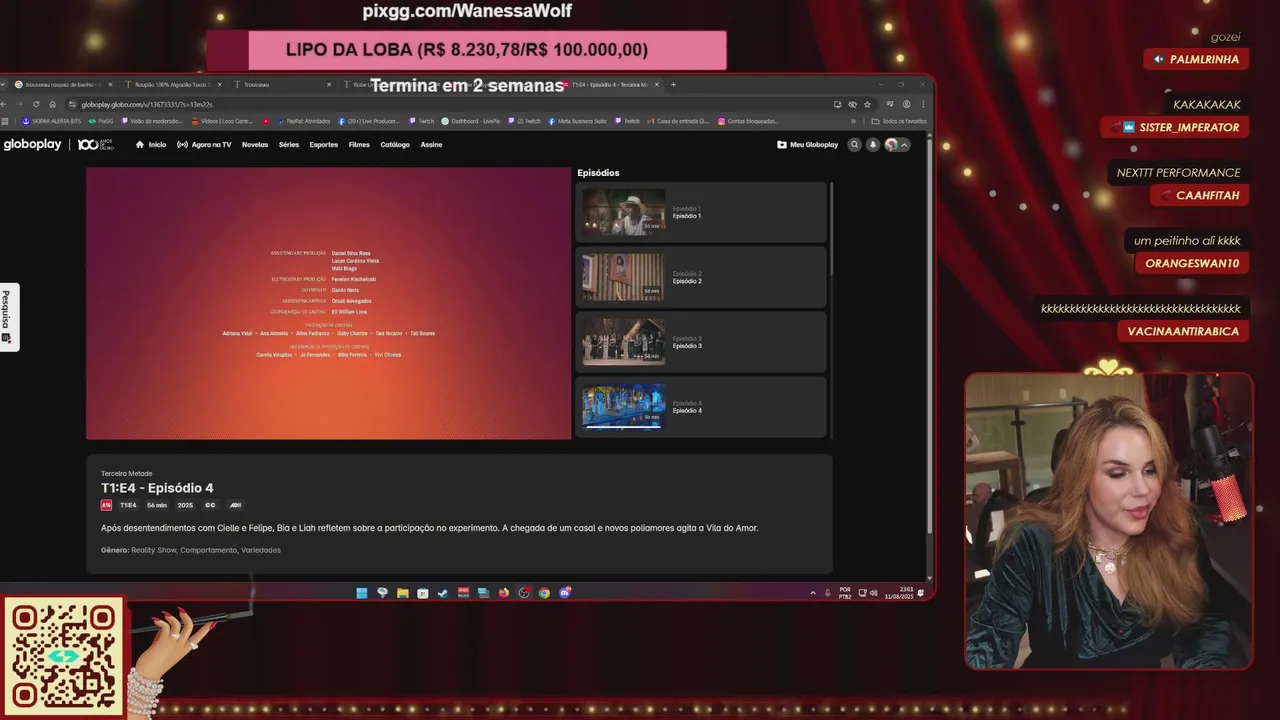Click the Episódio 2 title text

click(687, 281)
